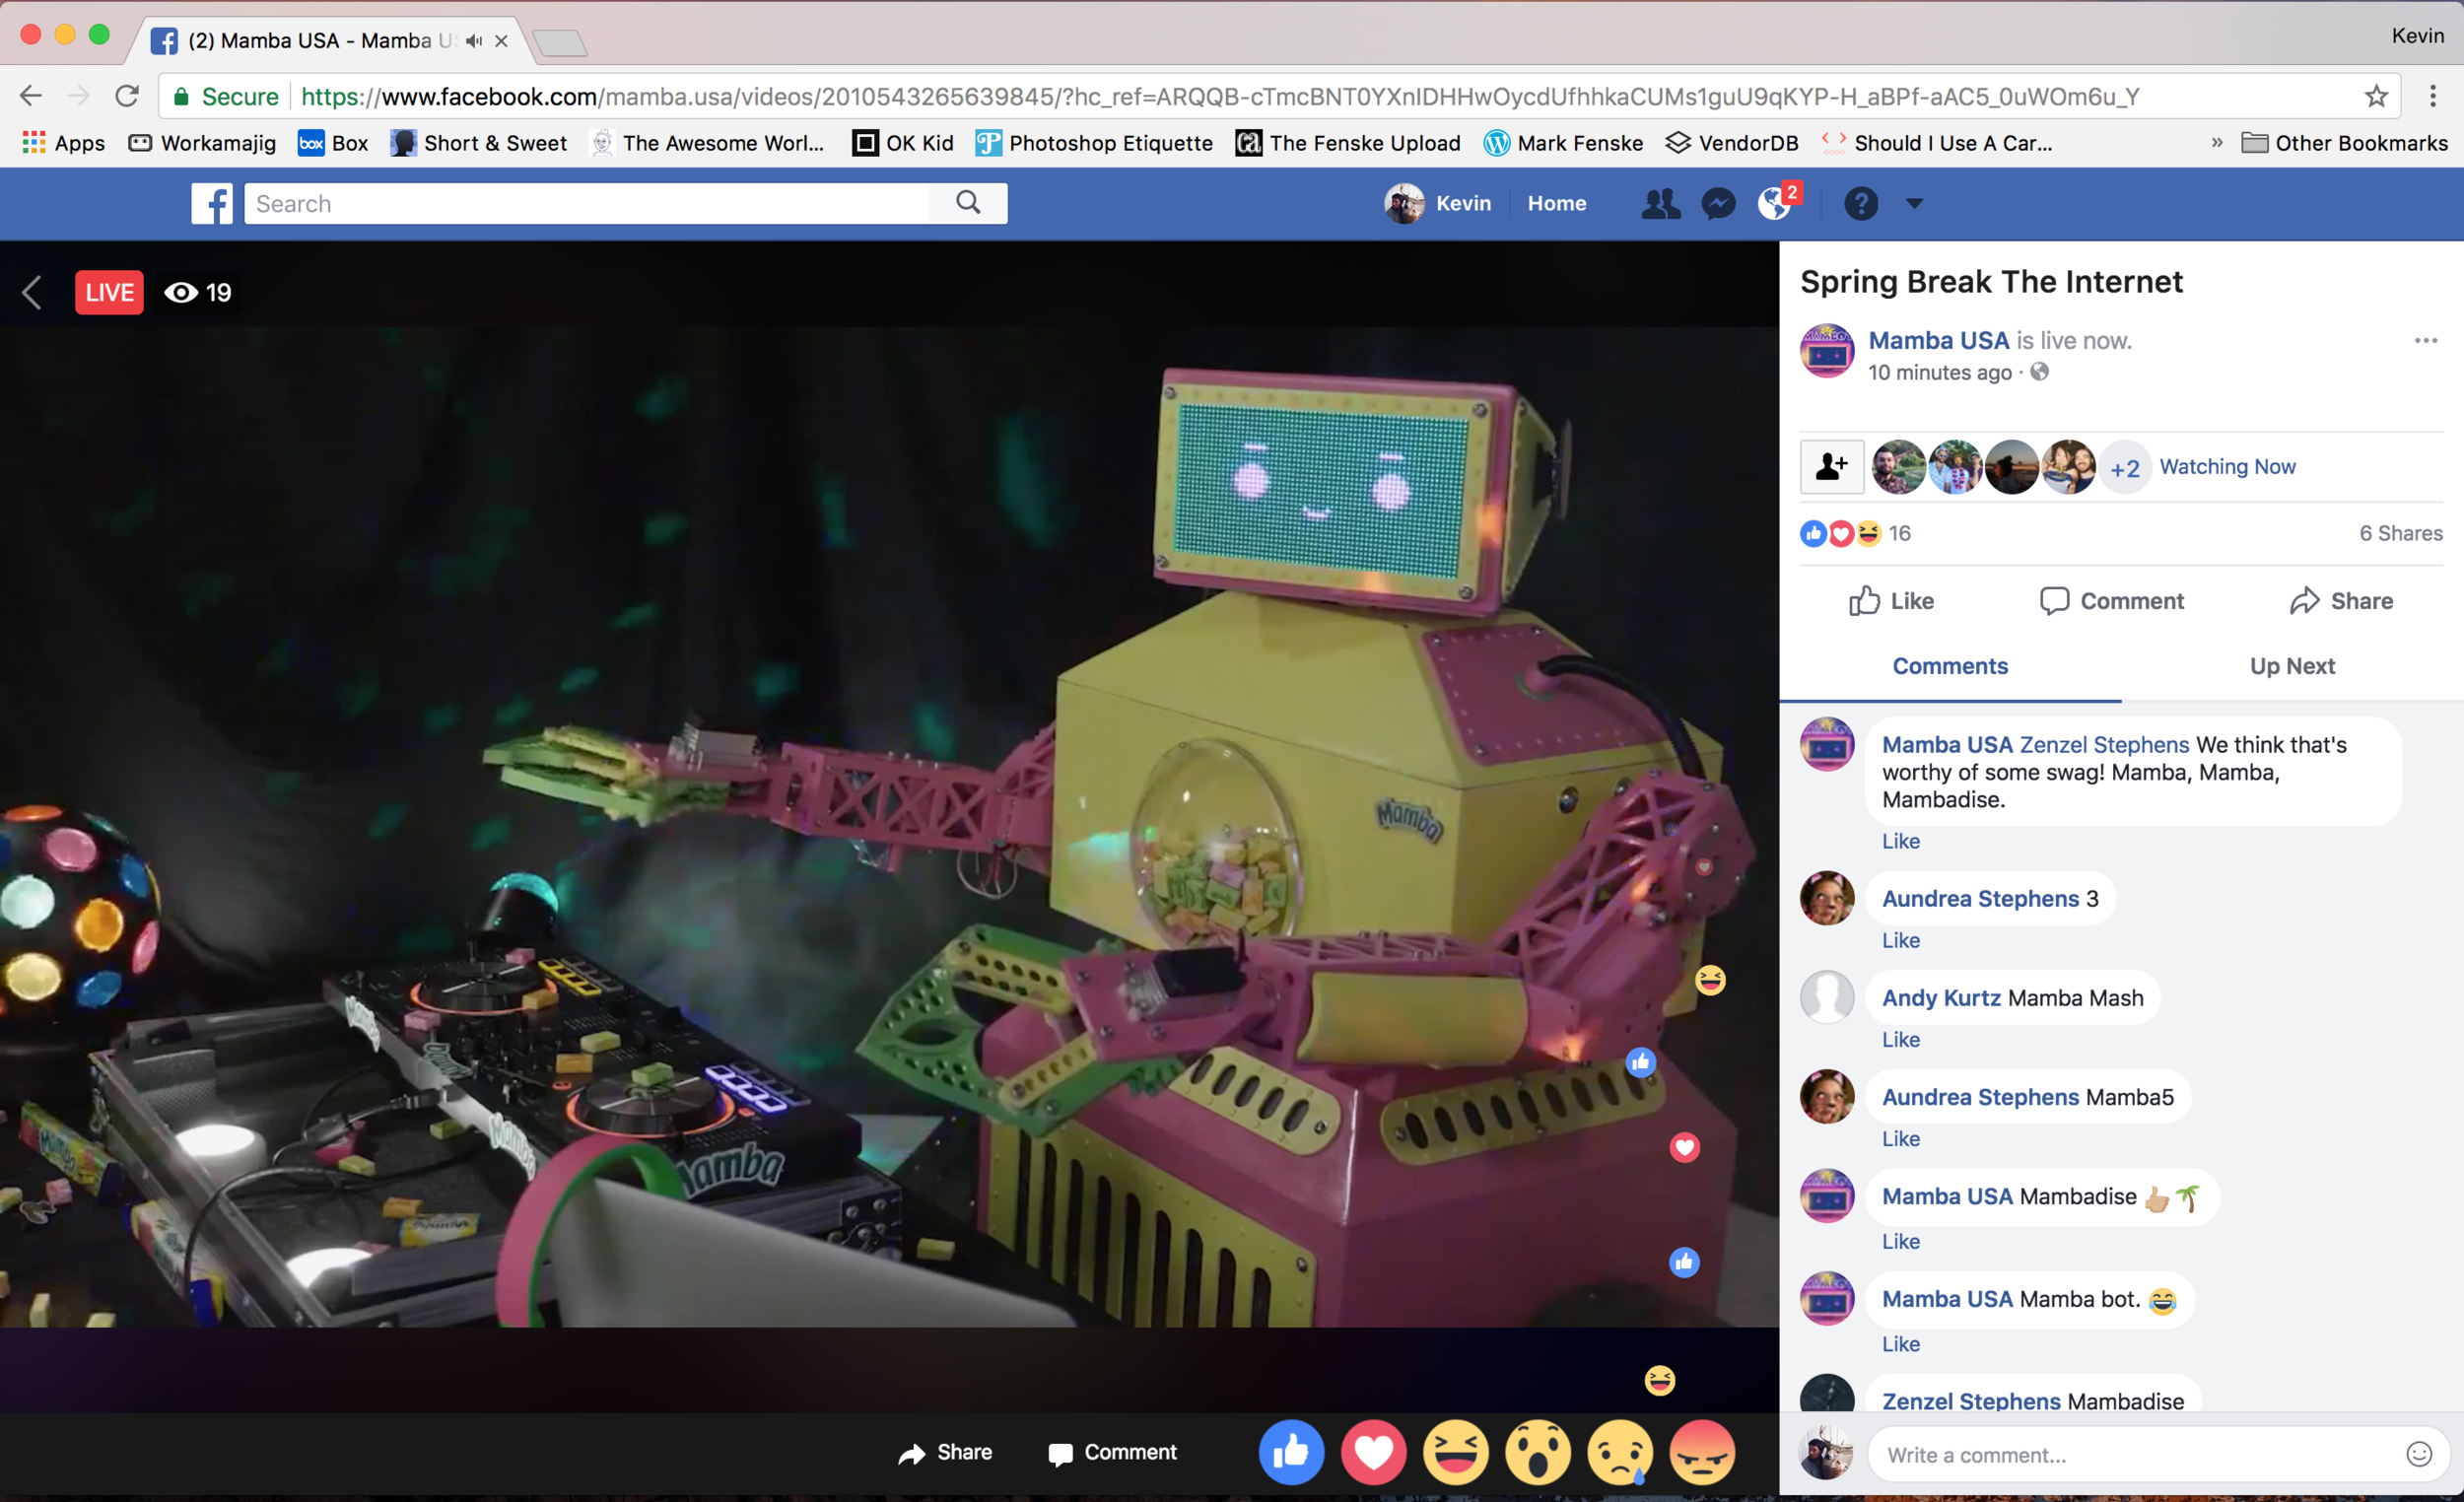Open the Friend Requests icon
The height and width of the screenshot is (1502, 2464).
point(1660,203)
